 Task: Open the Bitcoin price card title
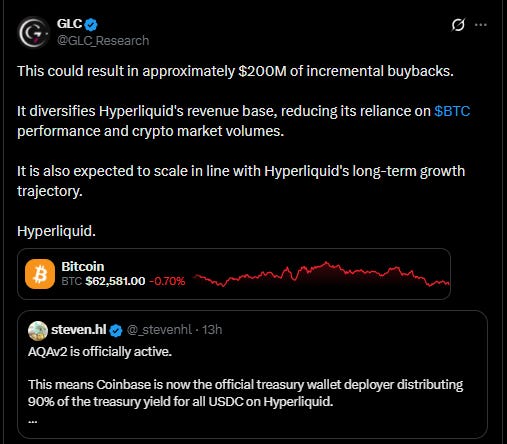[x=83, y=266]
